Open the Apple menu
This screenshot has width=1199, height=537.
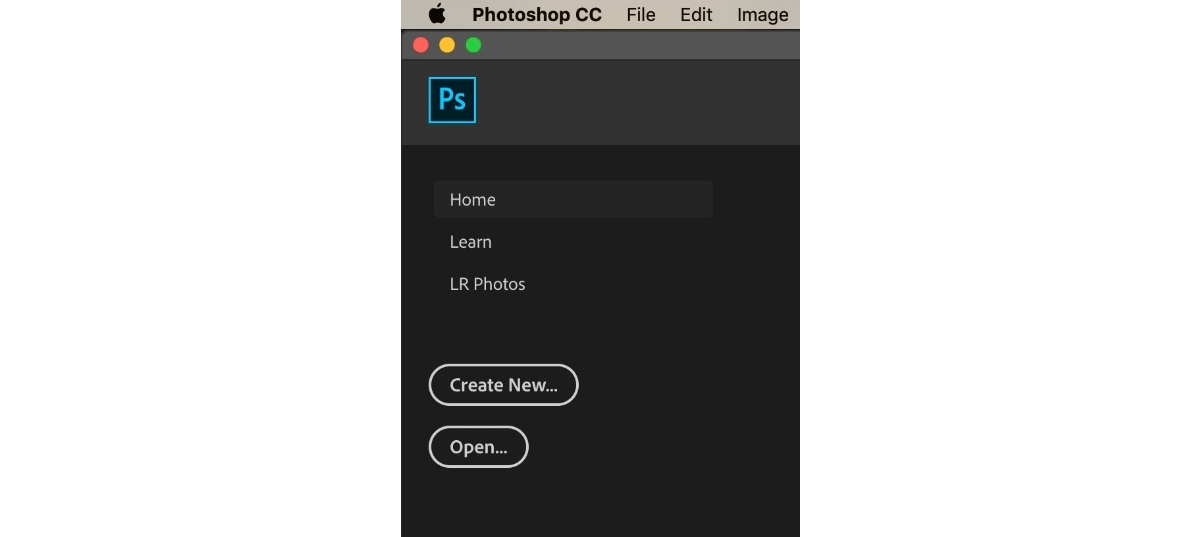[437, 14]
